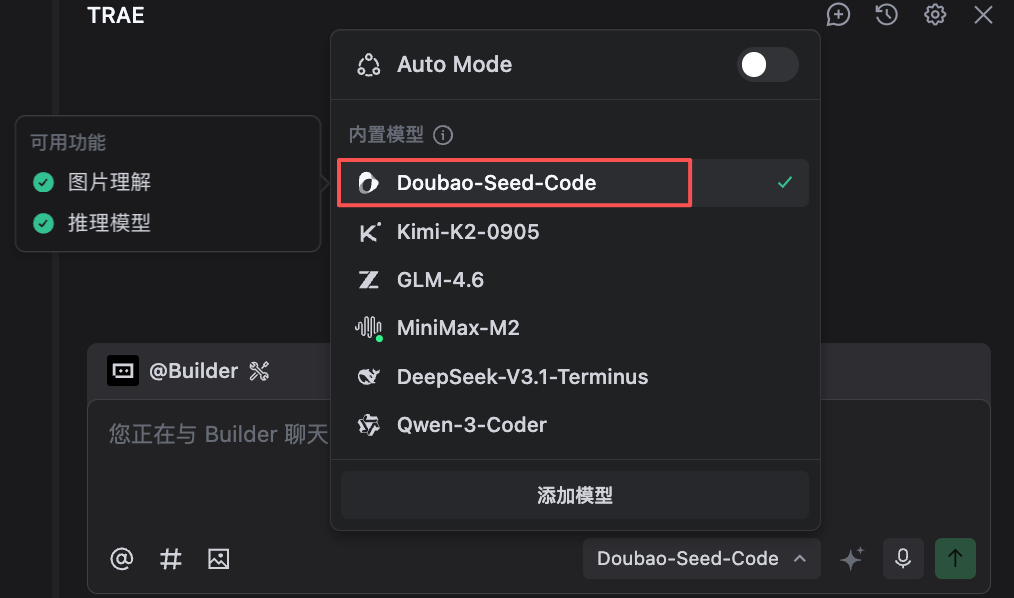Screen dimensions: 1014x598
Task: Switch to Kimi-K2-0905 model
Action: tap(469, 231)
